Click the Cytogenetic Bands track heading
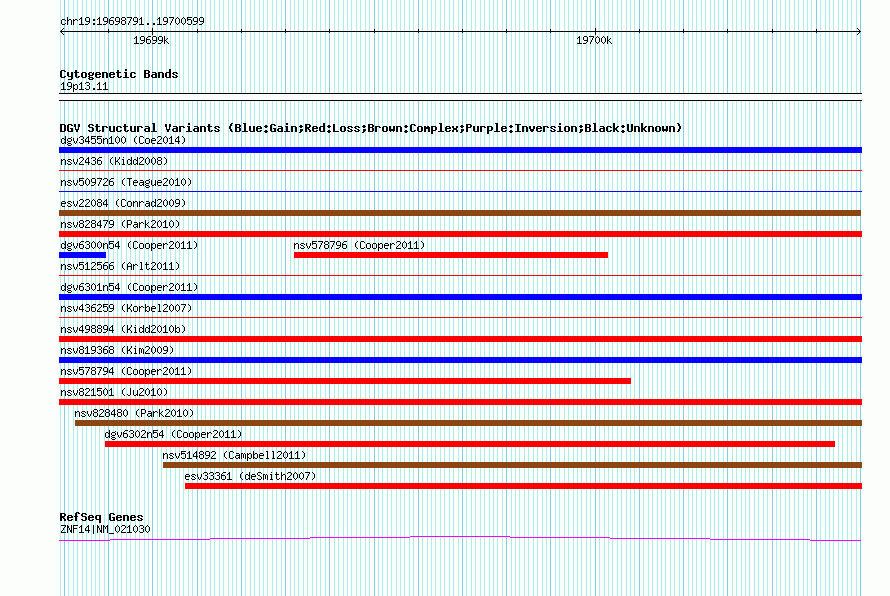The image size is (890, 596). click(x=119, y=74)
